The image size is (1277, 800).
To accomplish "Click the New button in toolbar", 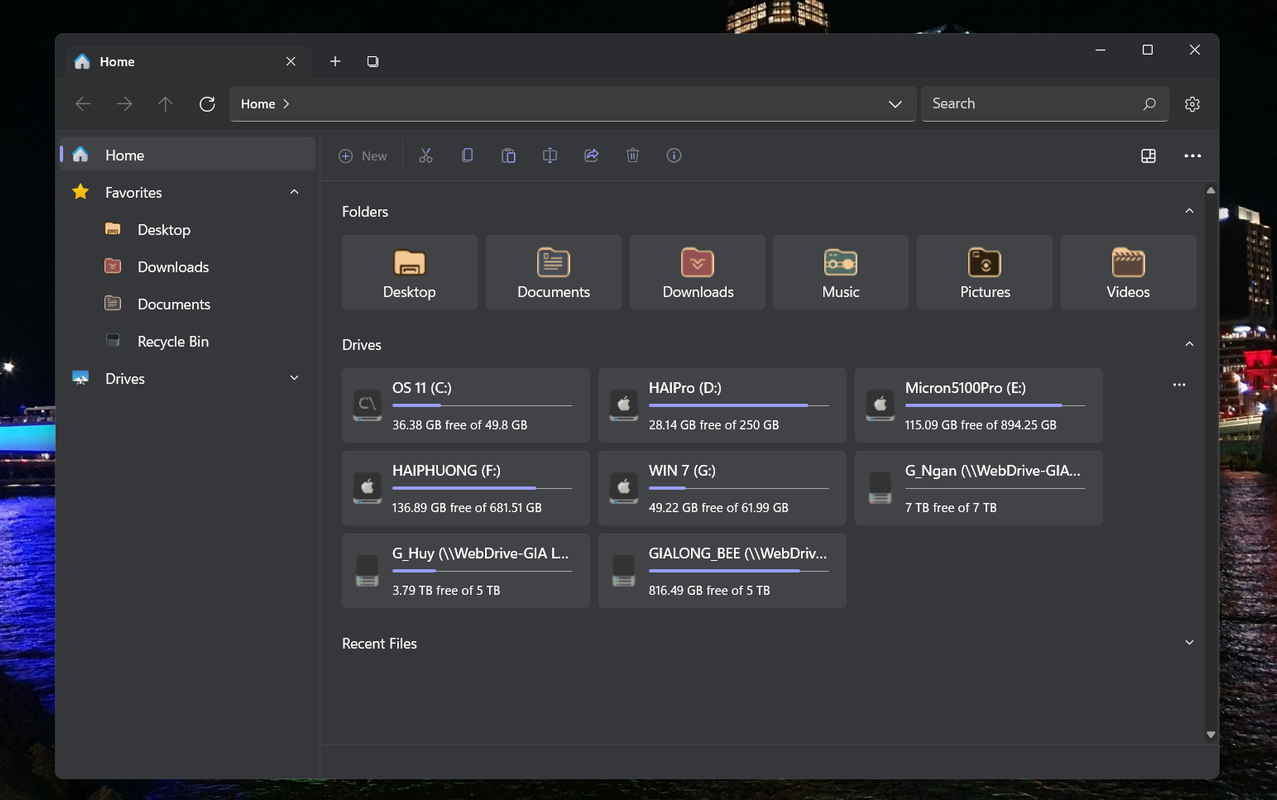I will pyautogui.click(x=363, y=156).
